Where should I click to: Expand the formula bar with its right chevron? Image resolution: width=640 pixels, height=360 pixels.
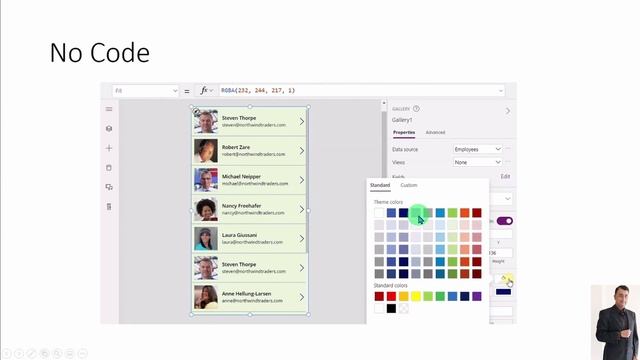point(501,91)
